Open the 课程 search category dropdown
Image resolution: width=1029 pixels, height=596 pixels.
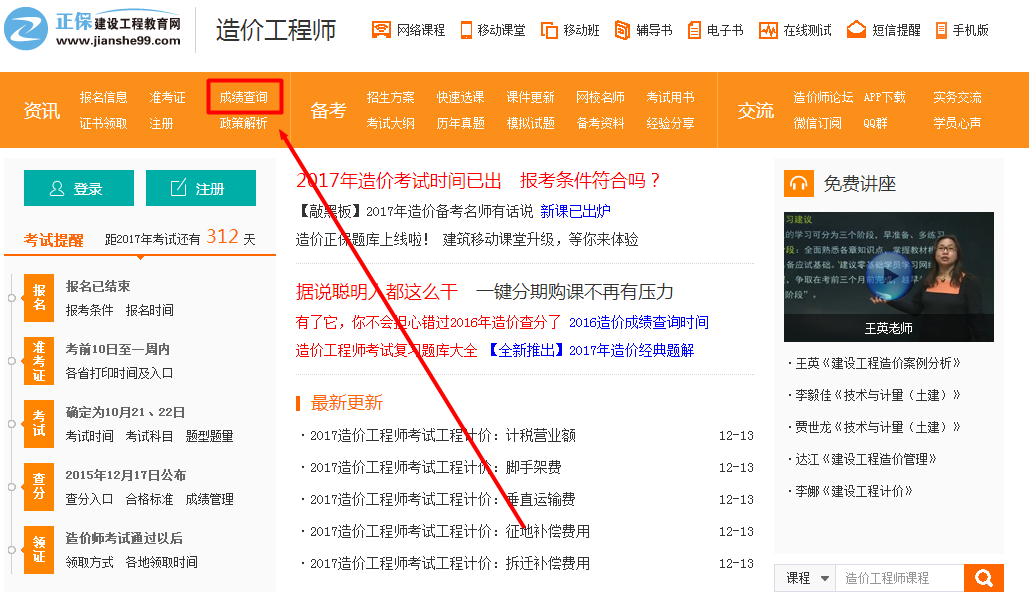pyautogui.click(x=804, y=577)
